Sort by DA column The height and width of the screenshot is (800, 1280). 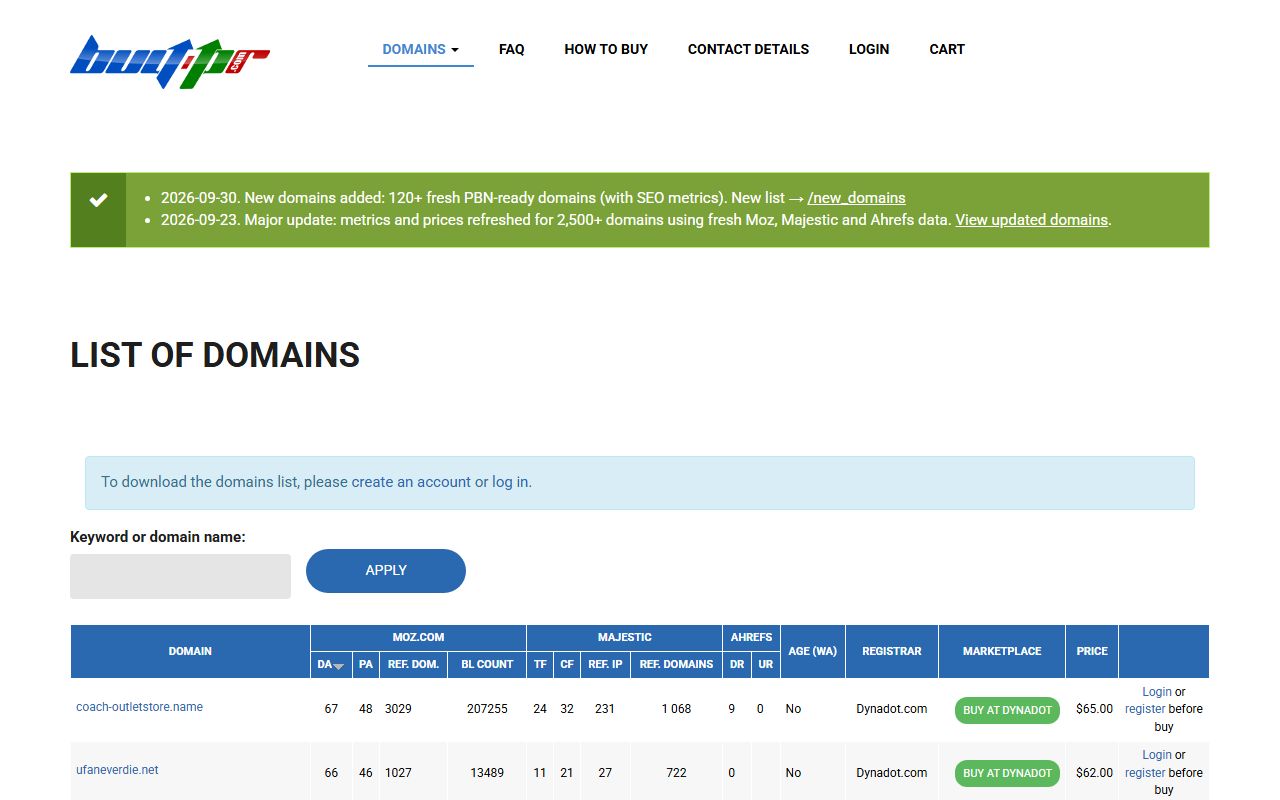coord(330,664)
